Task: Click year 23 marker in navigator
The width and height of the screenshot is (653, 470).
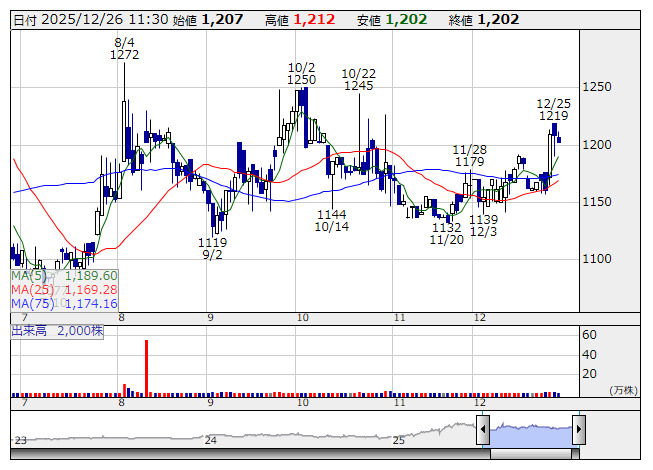Action: tap(20, 440)
